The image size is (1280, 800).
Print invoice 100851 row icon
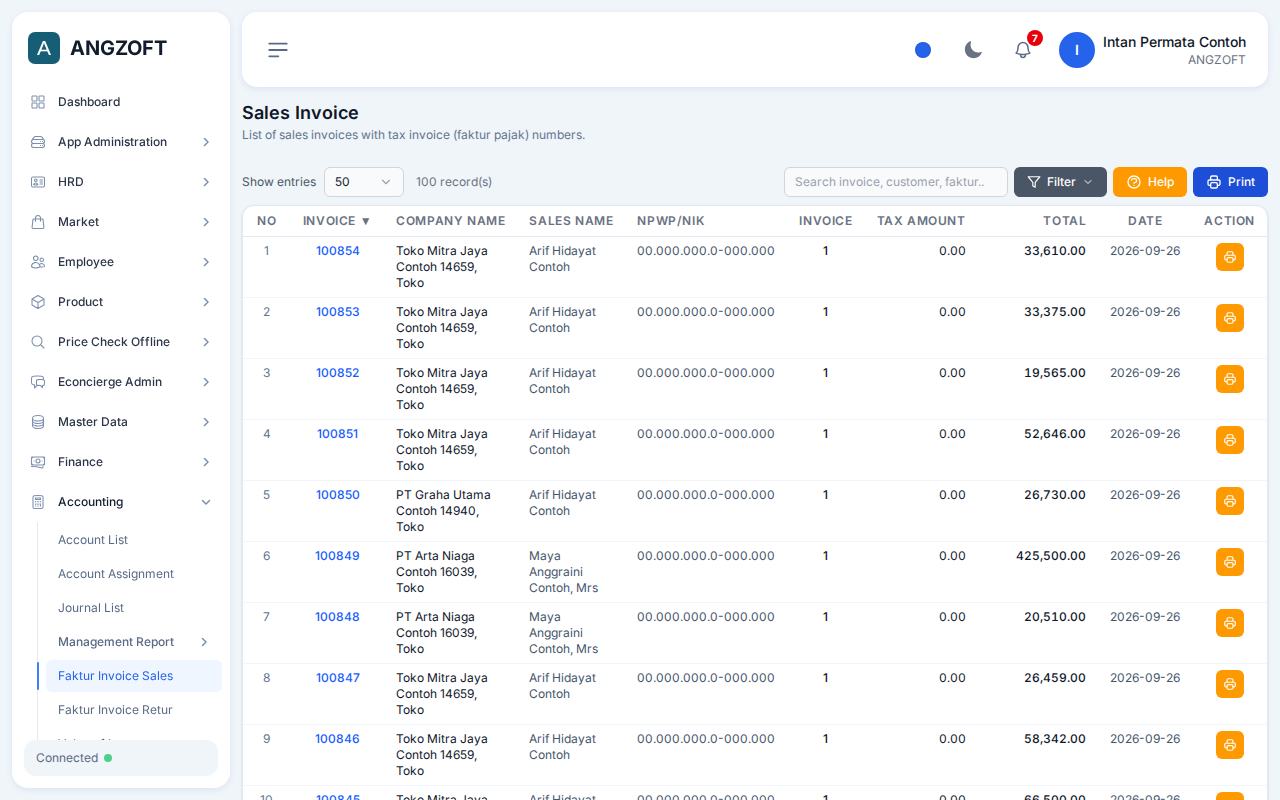1230,440
